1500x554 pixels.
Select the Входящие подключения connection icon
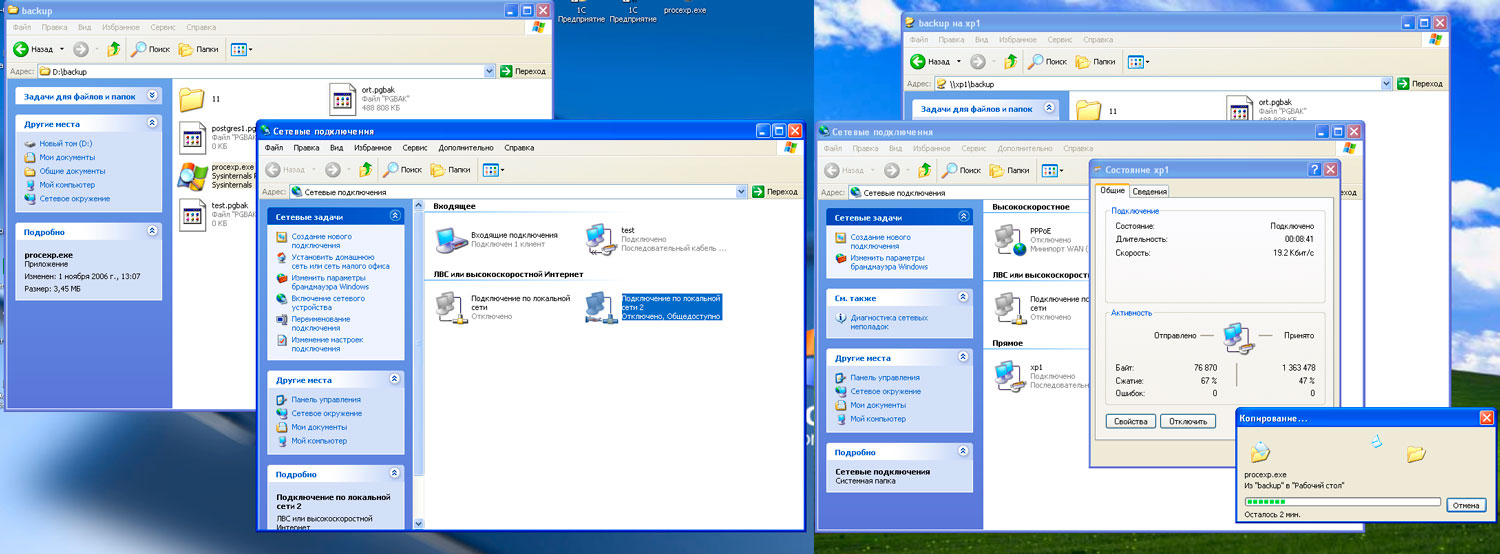pos(451,239)
